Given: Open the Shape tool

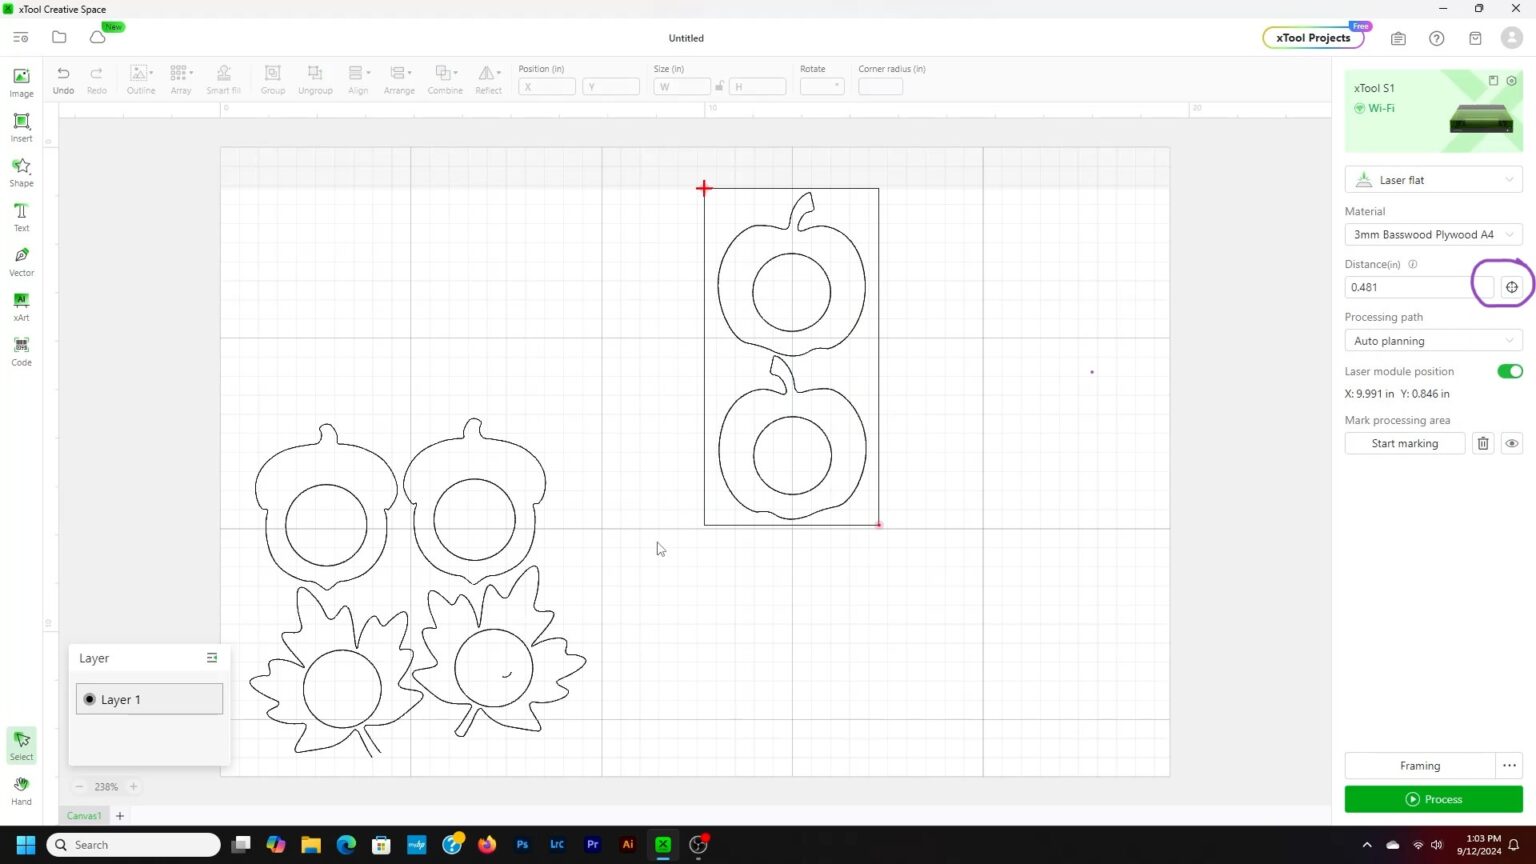Looking at the screenshot, I should click(x=21, y=171).
